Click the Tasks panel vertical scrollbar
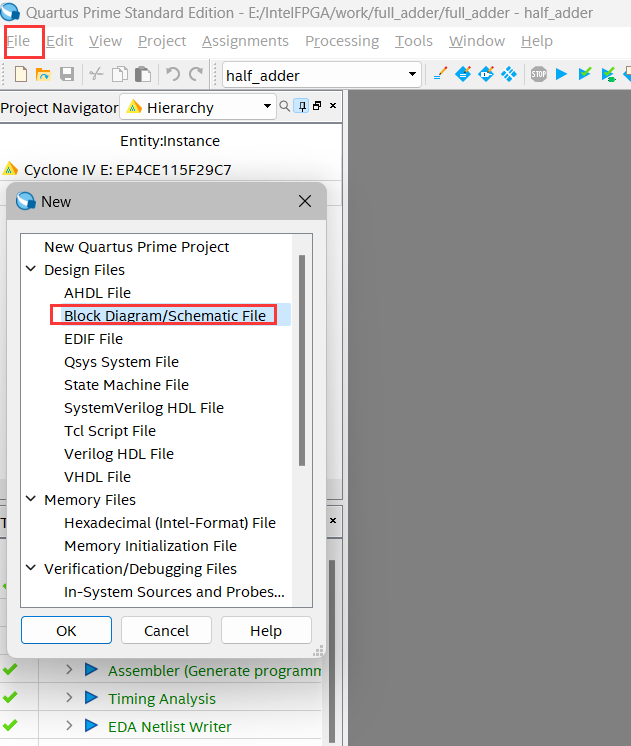The width and height of the screenshot is (631, 746). click(332, 650)
